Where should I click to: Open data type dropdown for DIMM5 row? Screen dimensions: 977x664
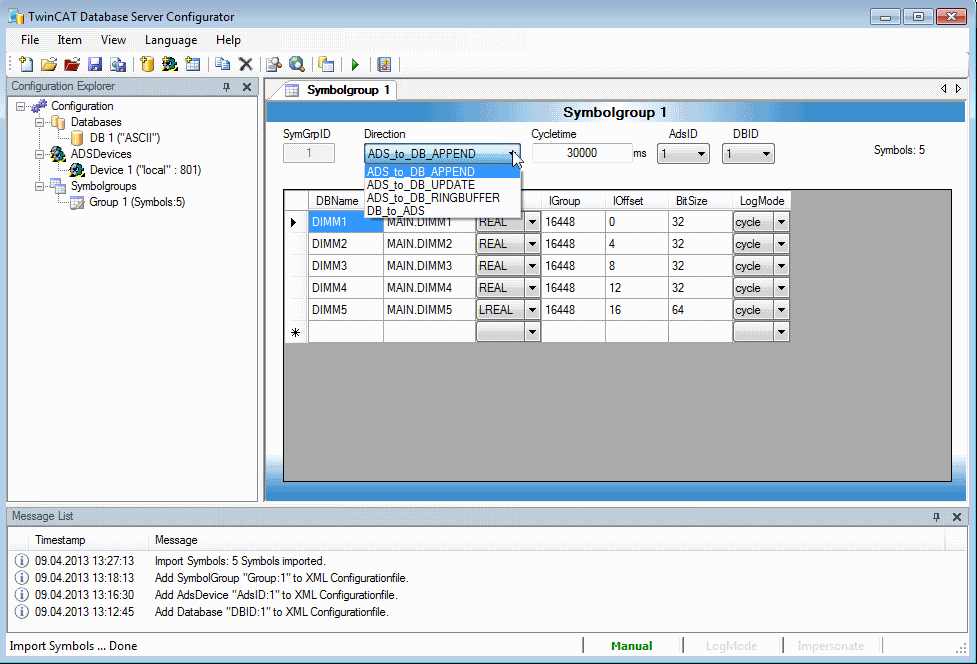(x=532, y=310)
